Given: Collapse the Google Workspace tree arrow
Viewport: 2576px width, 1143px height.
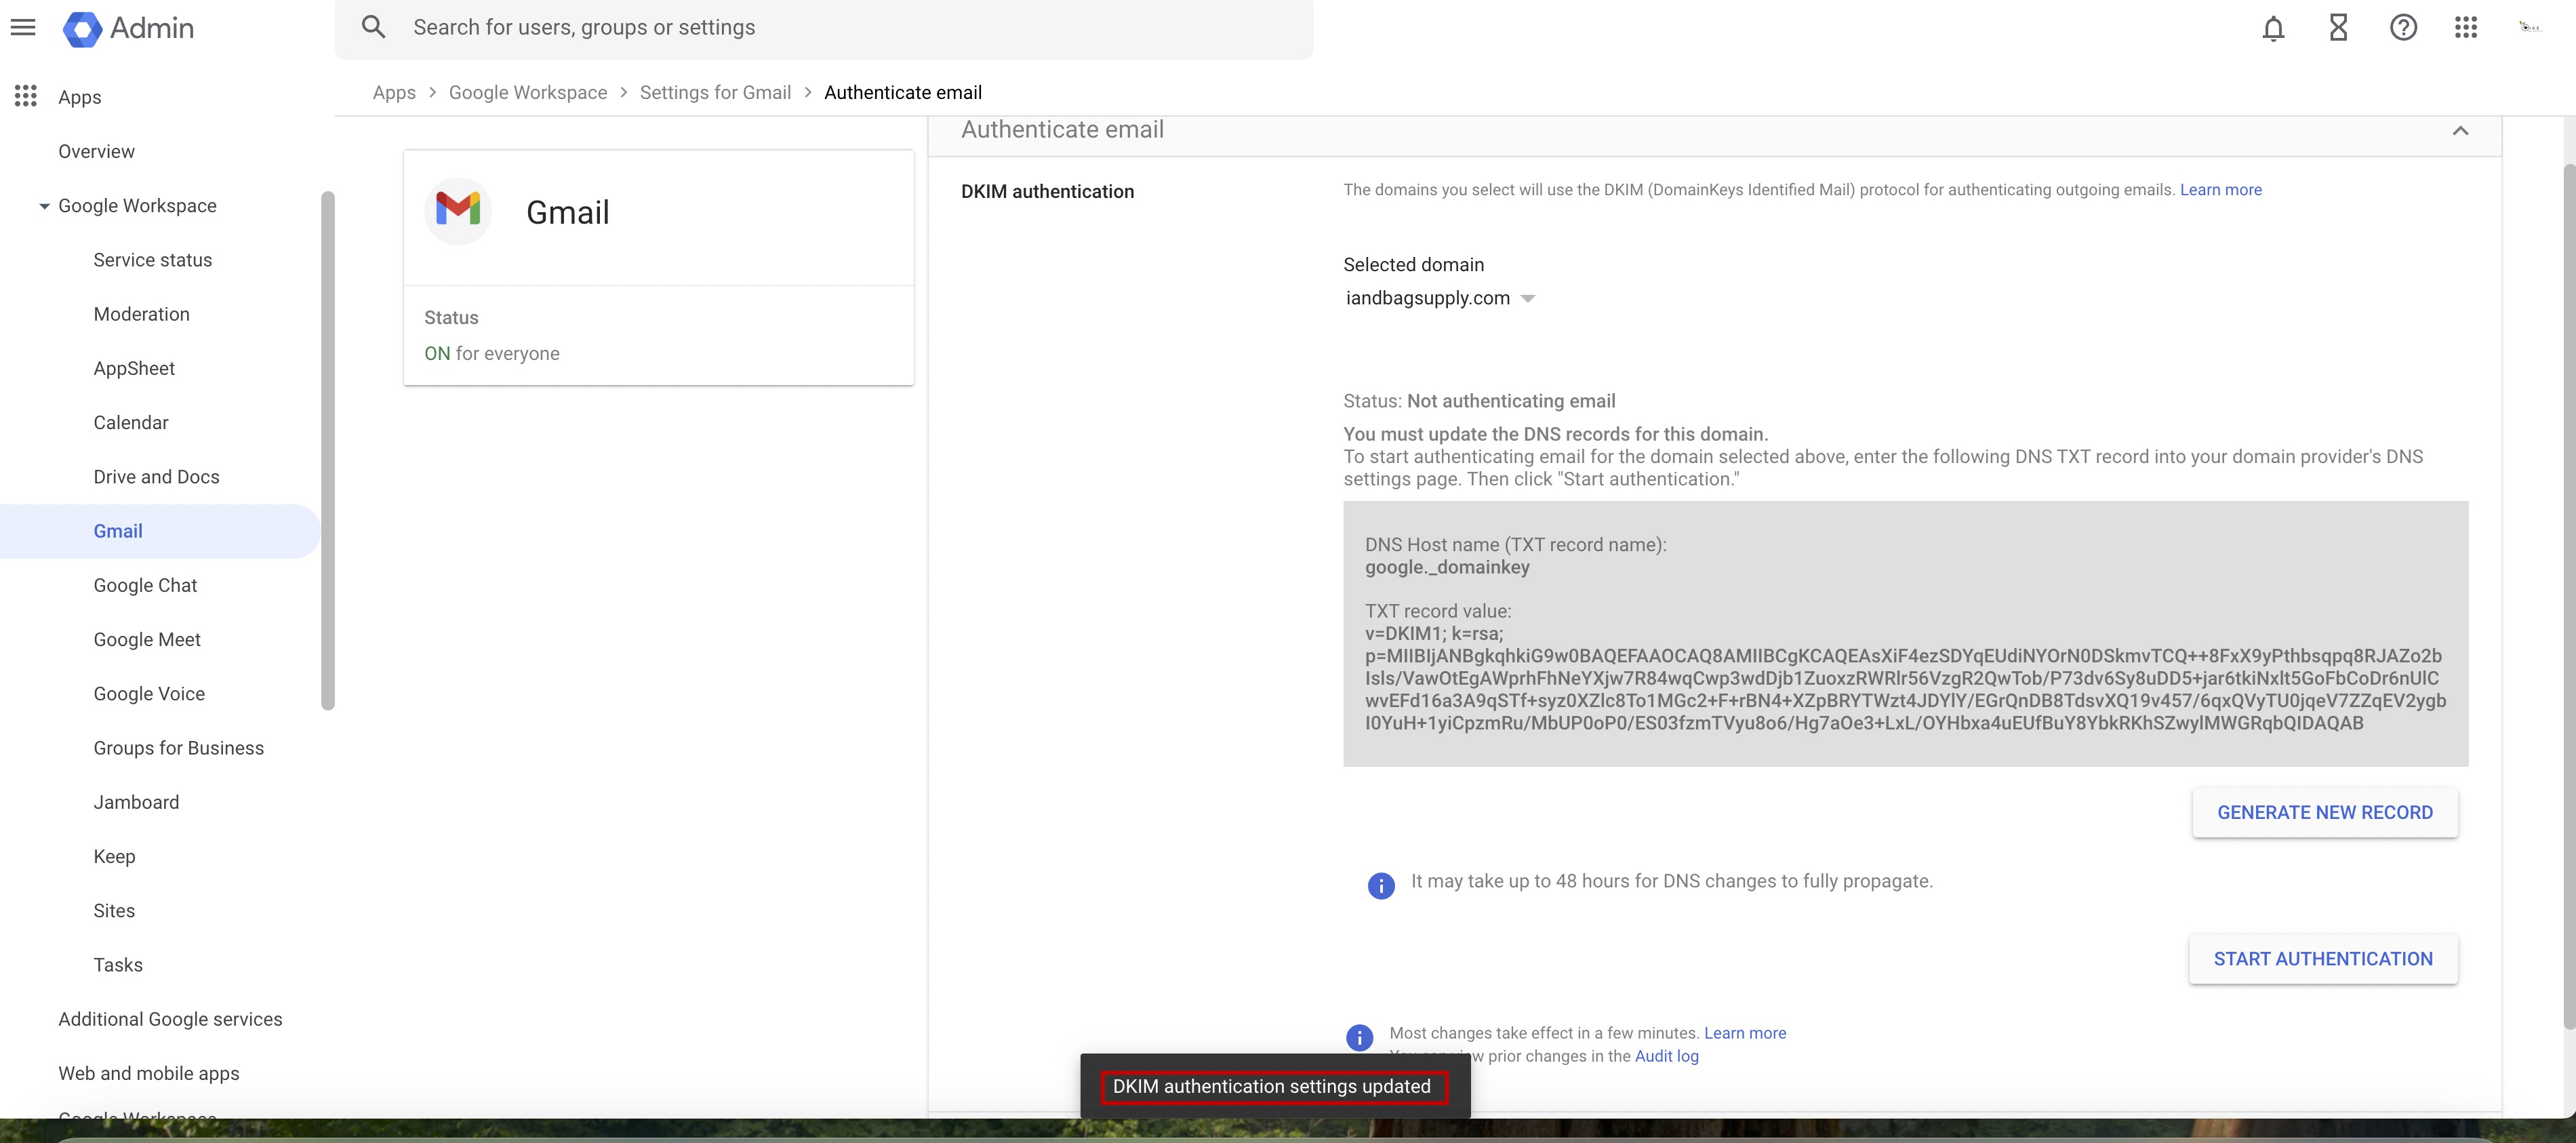Looking at the screenshot, I should coord(44,206).
